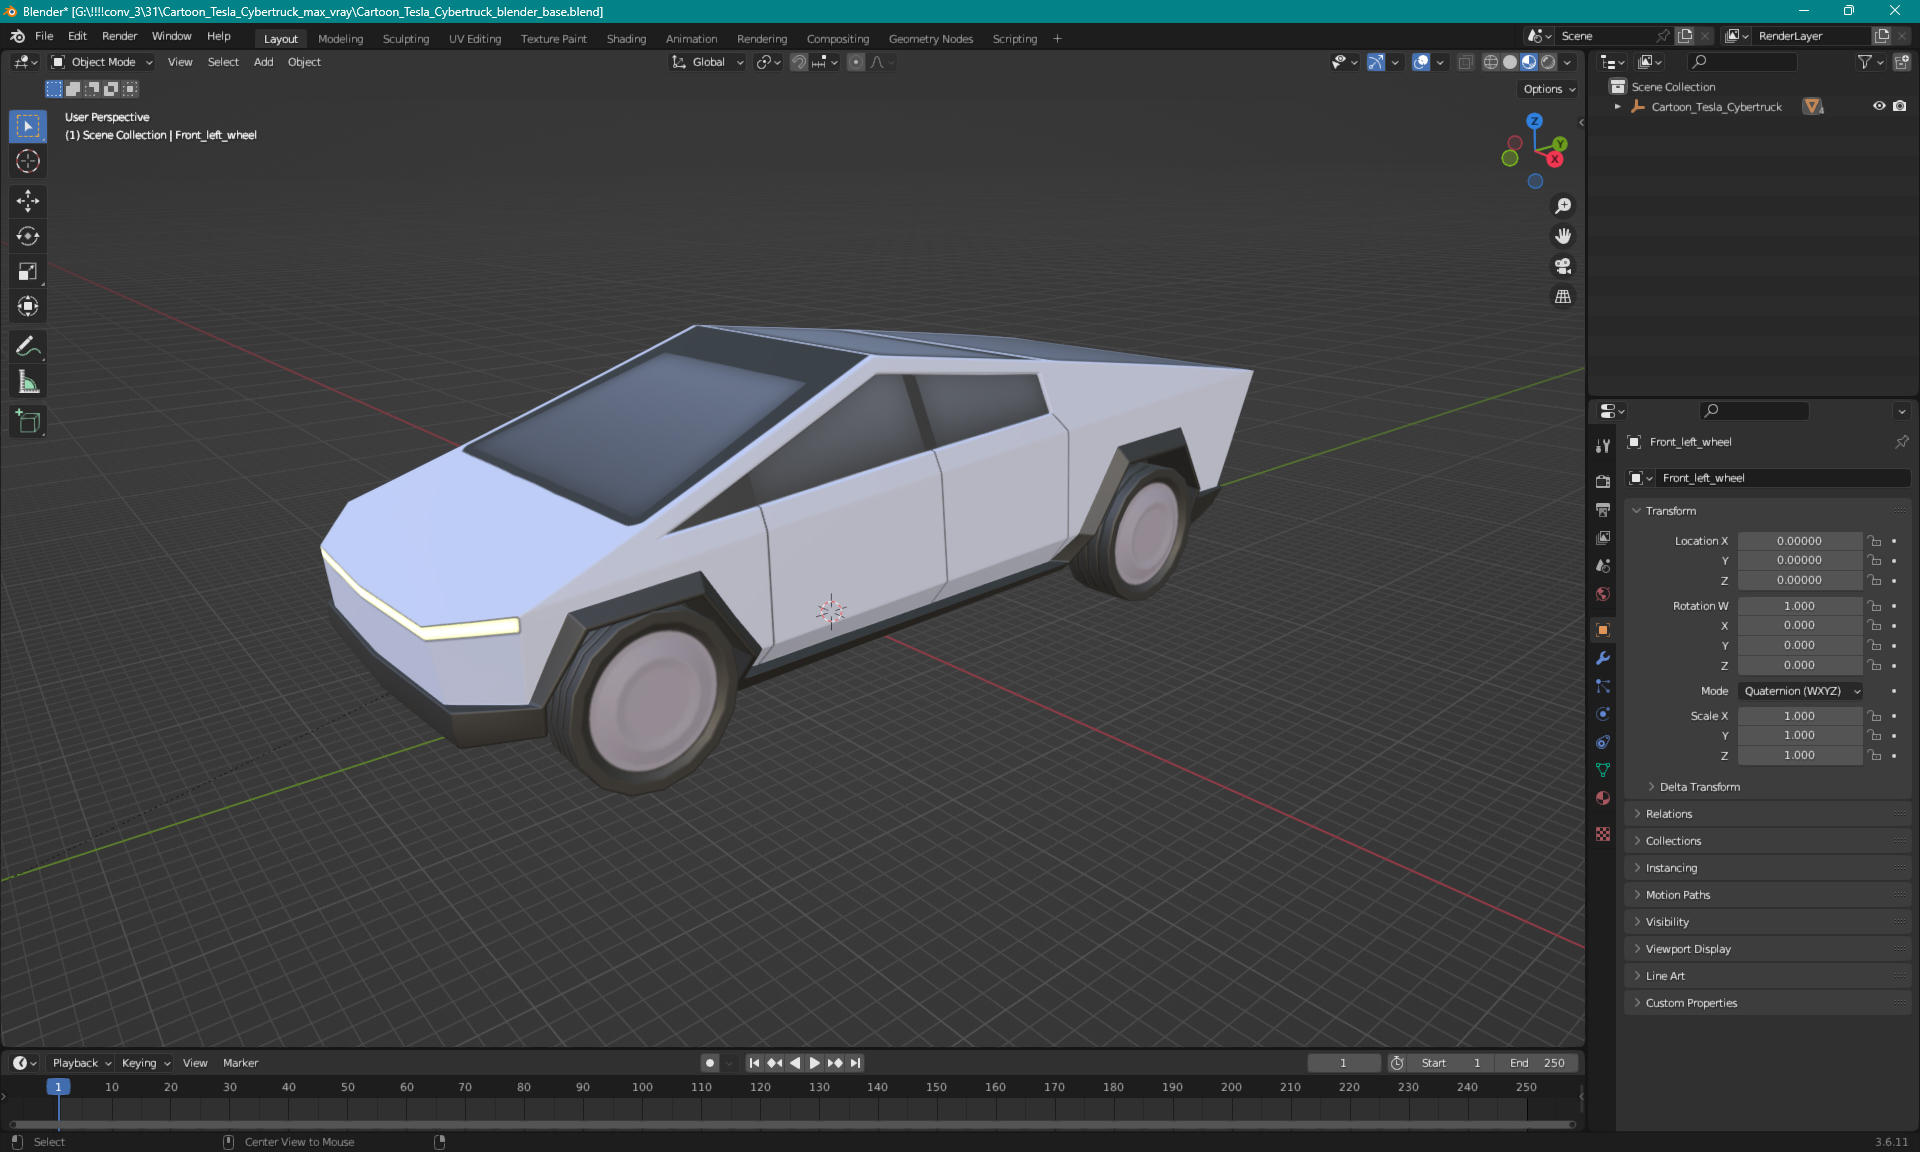The width and height of the screenshot is (1920, 1152).
Task: Open the timeline Playback popover
Action: pyautogui.click(x=81, y=1063)
